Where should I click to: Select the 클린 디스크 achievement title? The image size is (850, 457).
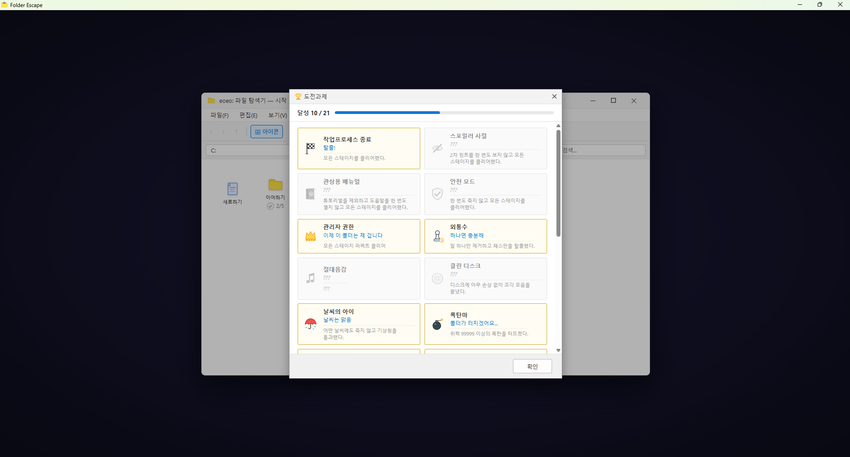465,266
